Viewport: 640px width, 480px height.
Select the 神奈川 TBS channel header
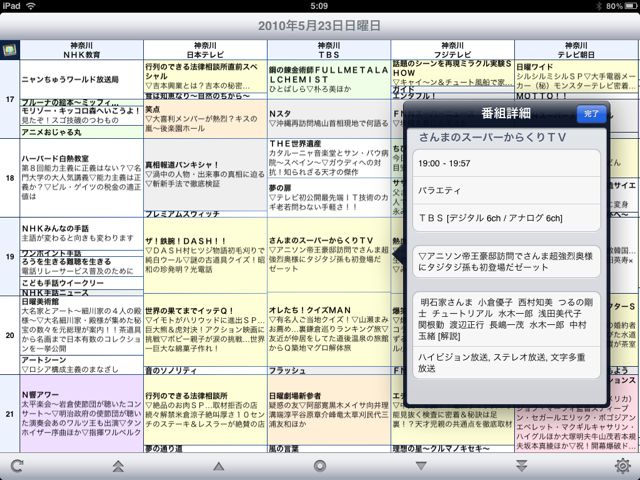pyautogui.click(x=329, y=50)
